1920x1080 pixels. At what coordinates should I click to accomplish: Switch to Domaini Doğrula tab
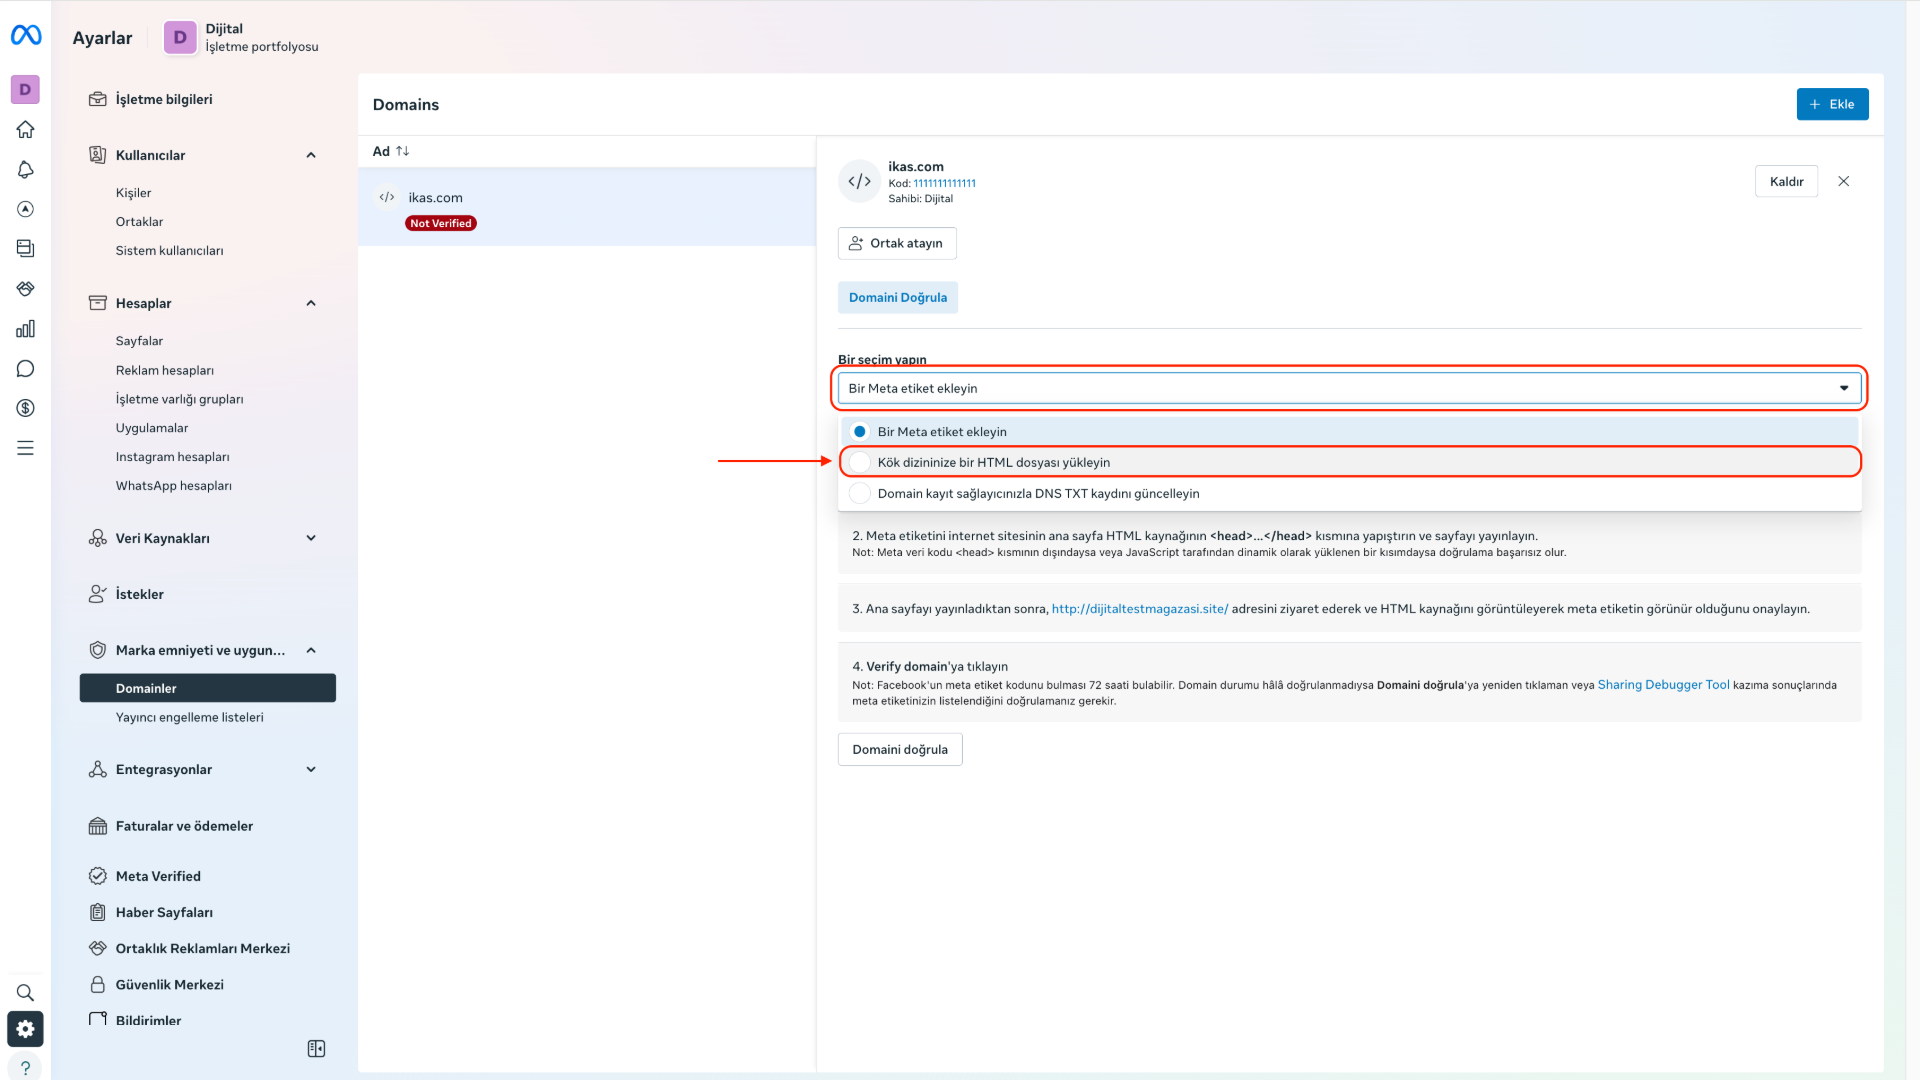[x=897, y=297]
